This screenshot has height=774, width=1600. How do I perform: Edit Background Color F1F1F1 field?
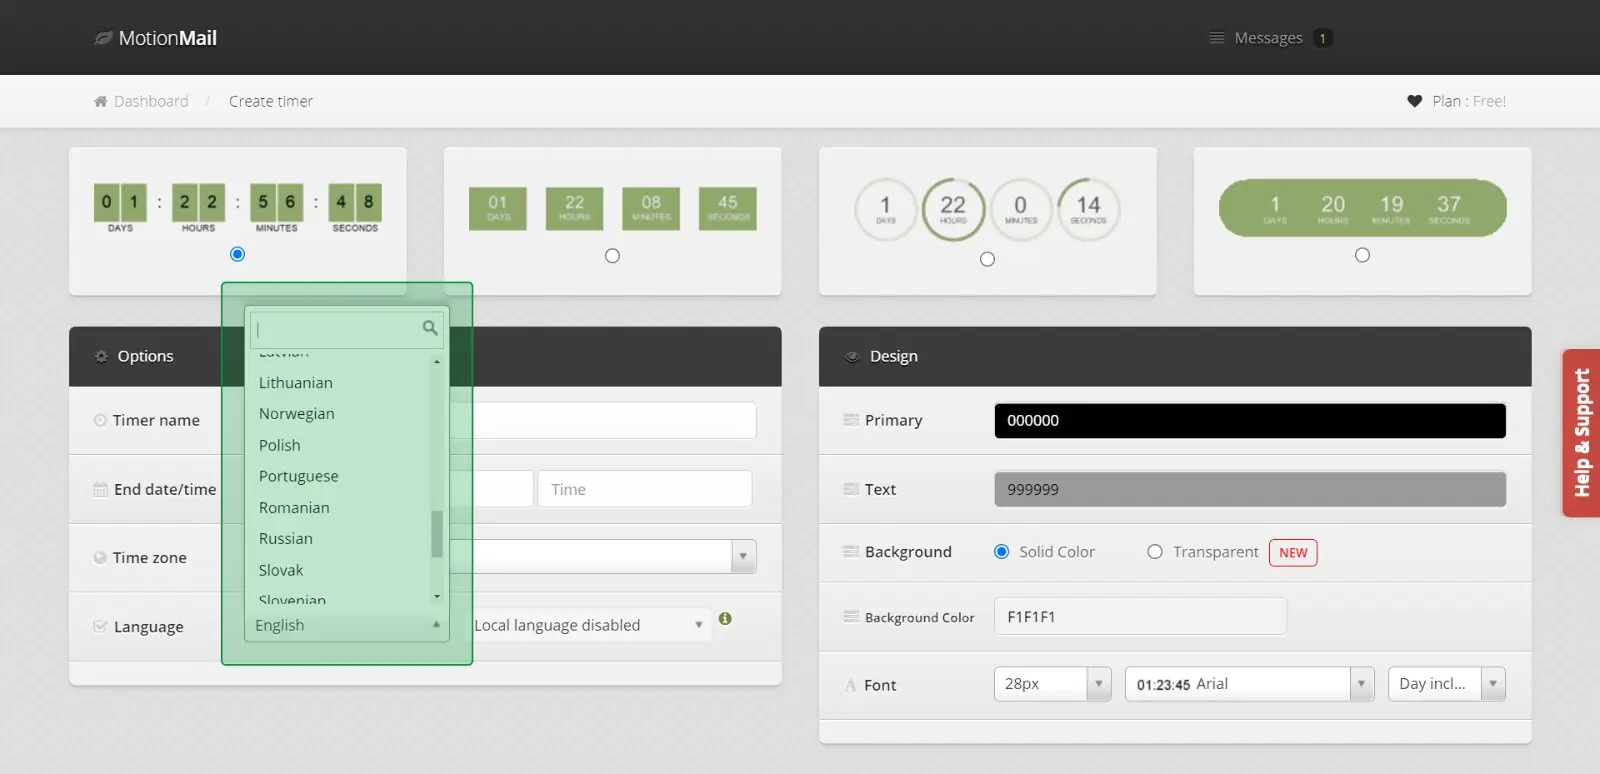coord(1140,617)
